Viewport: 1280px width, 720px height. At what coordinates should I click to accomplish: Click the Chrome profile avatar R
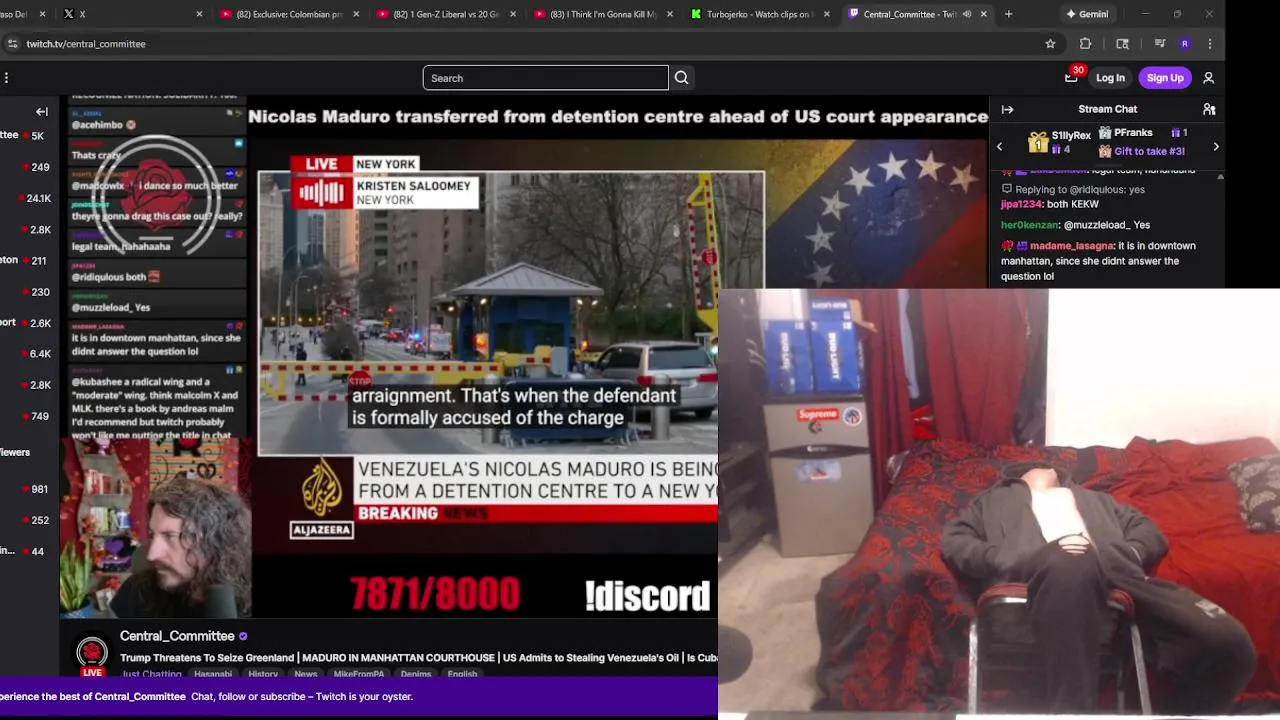click(1185, 44)
